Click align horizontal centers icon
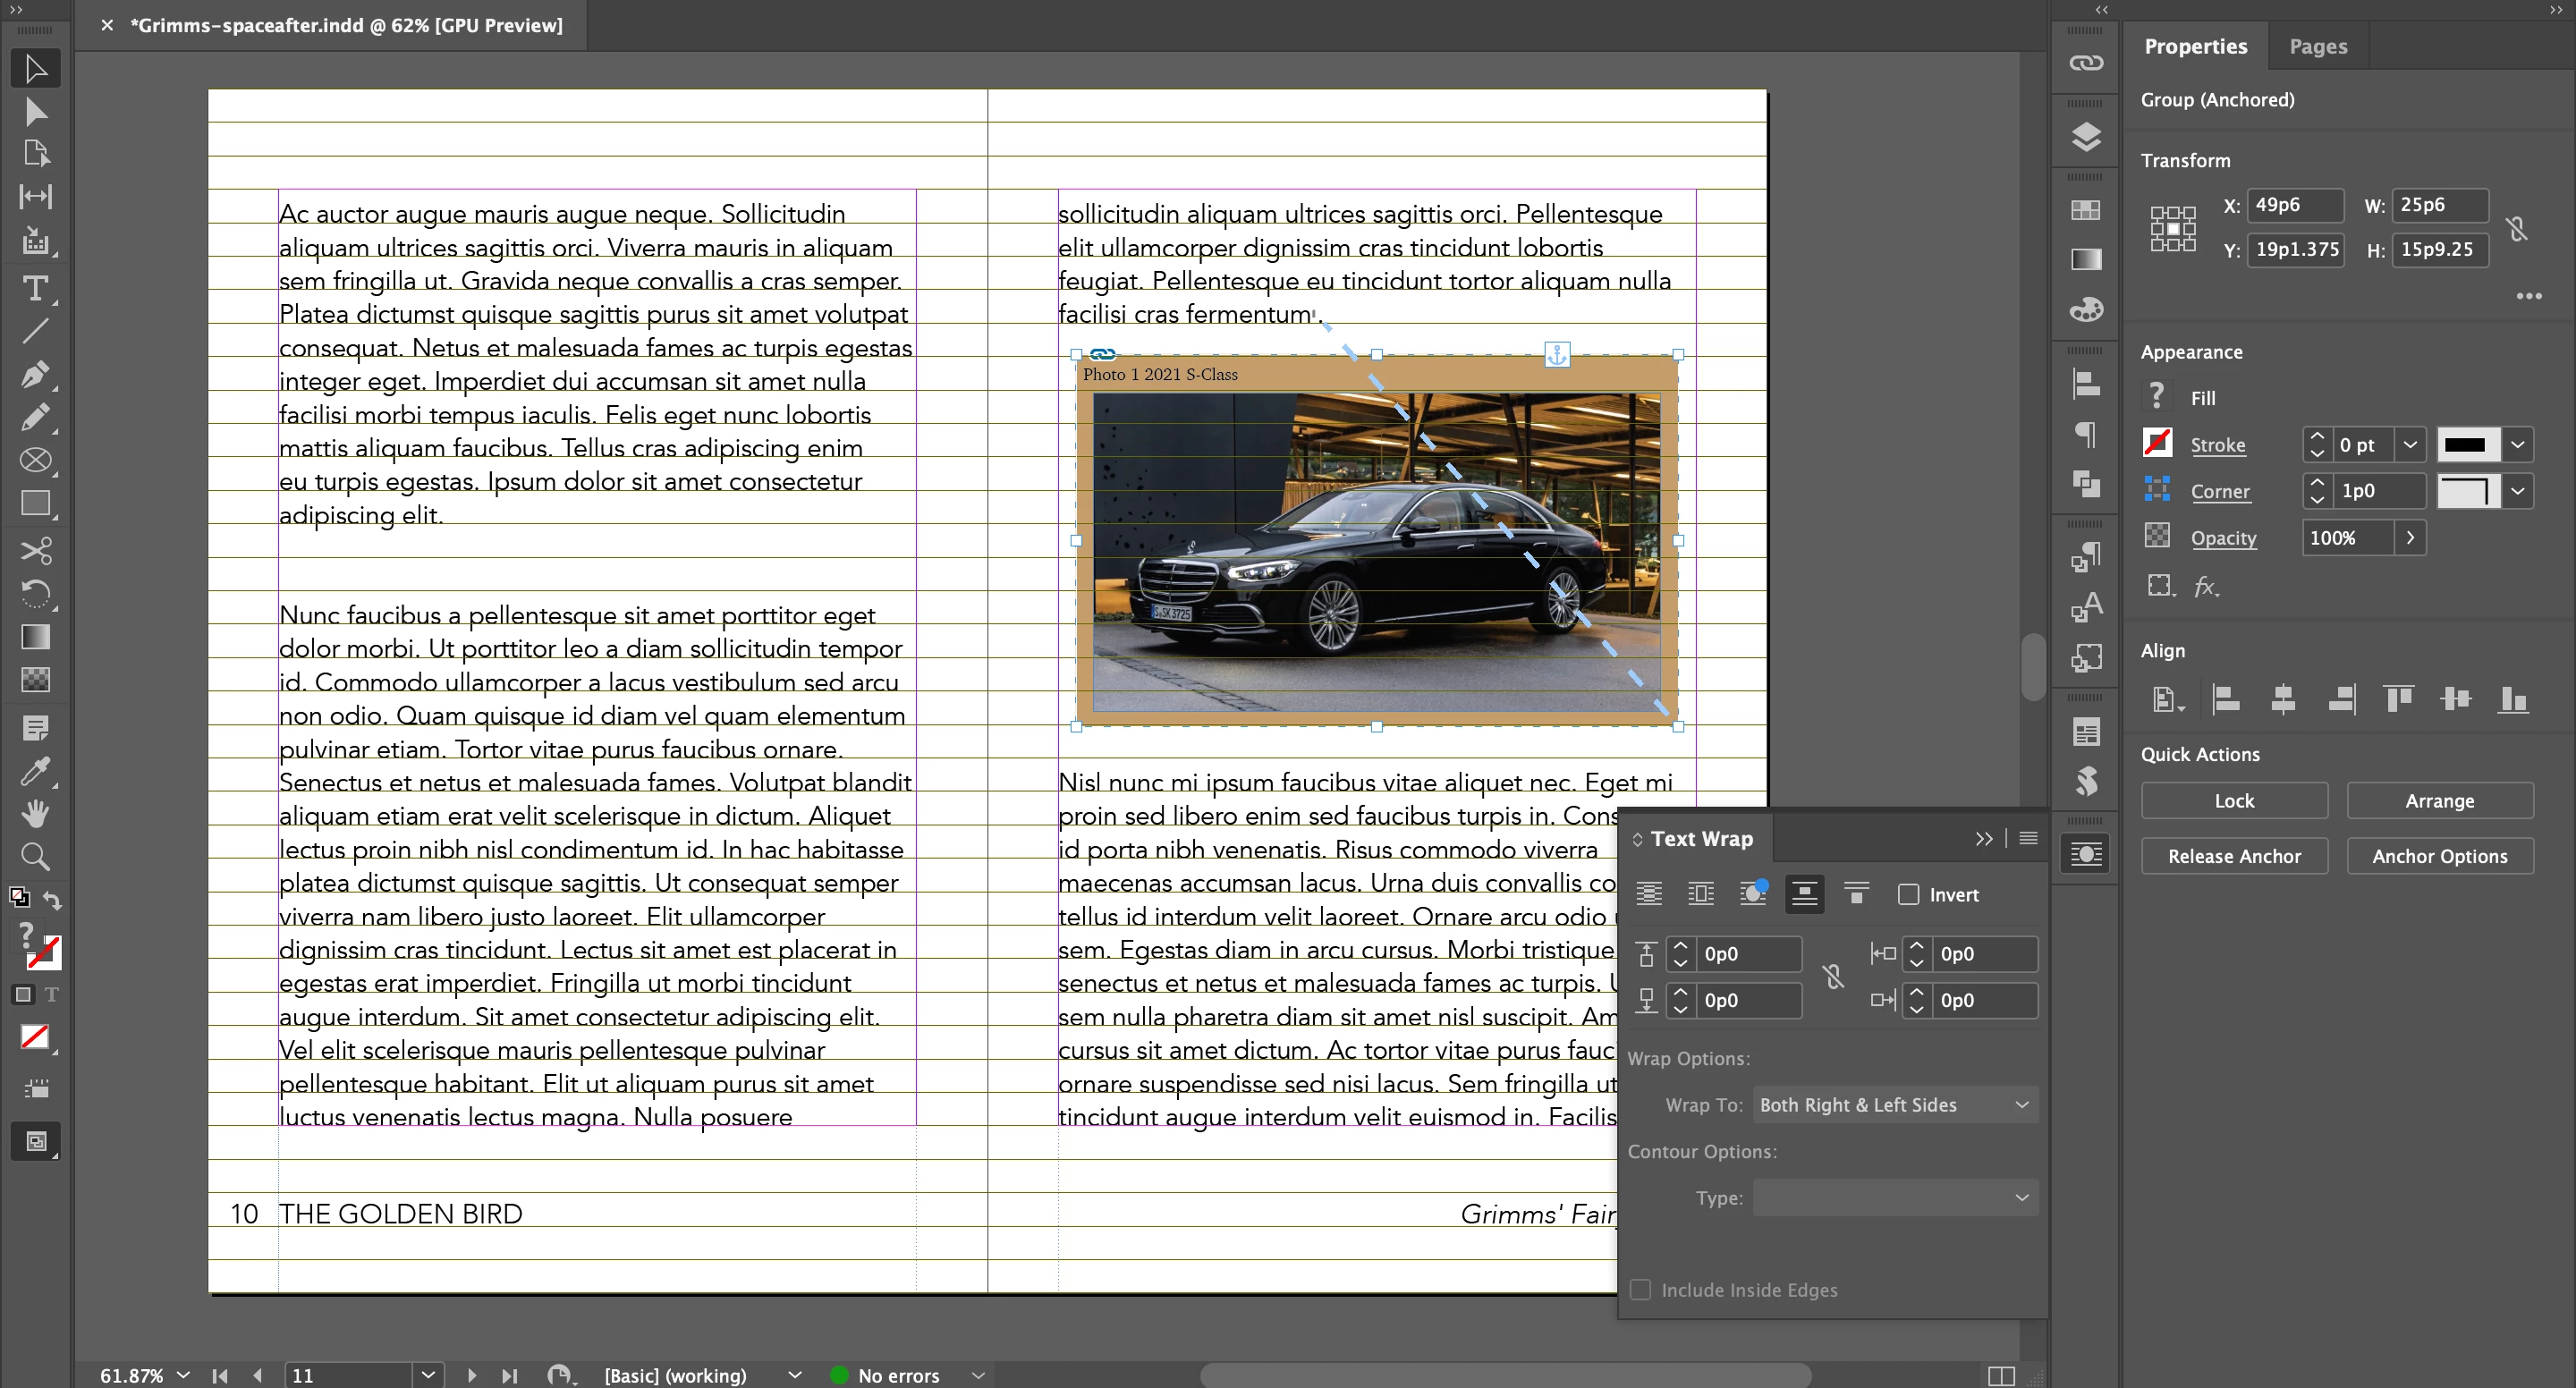This screenshot has height=1388, width=2576. [x=2283, y=699]
